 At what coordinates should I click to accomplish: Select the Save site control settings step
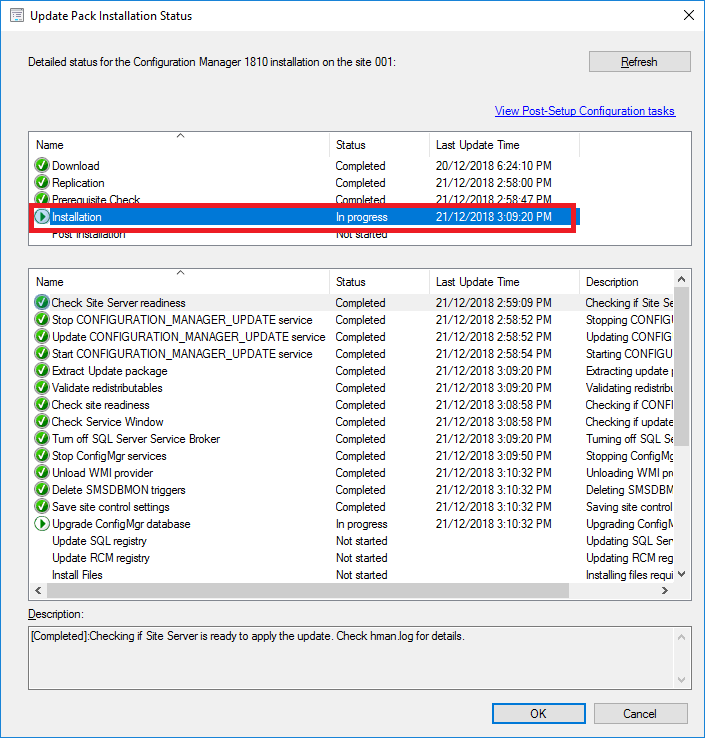click(x=352, y=506)
